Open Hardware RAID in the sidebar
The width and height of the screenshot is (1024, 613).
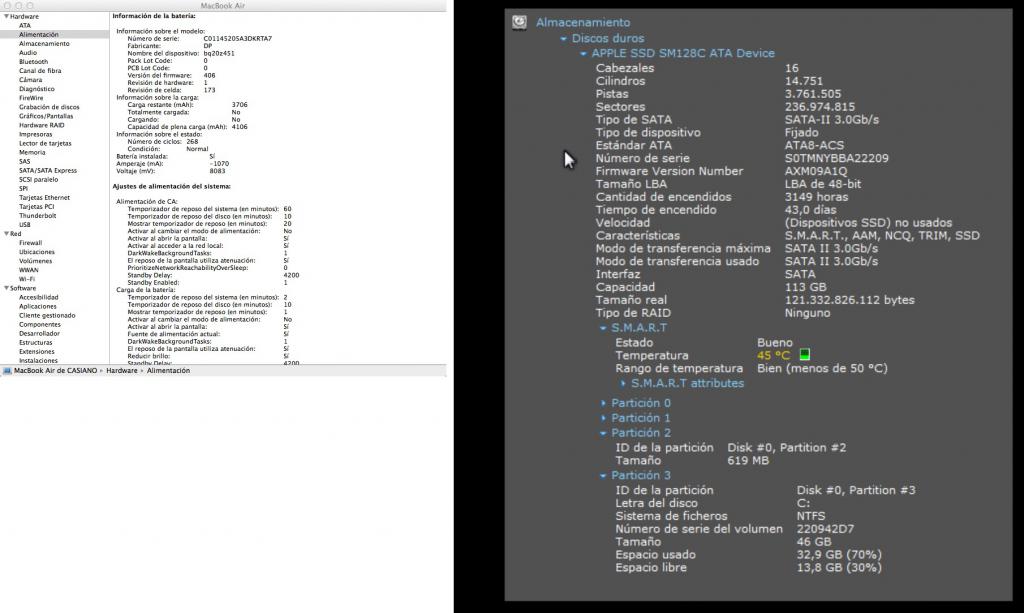coord(42,125)
